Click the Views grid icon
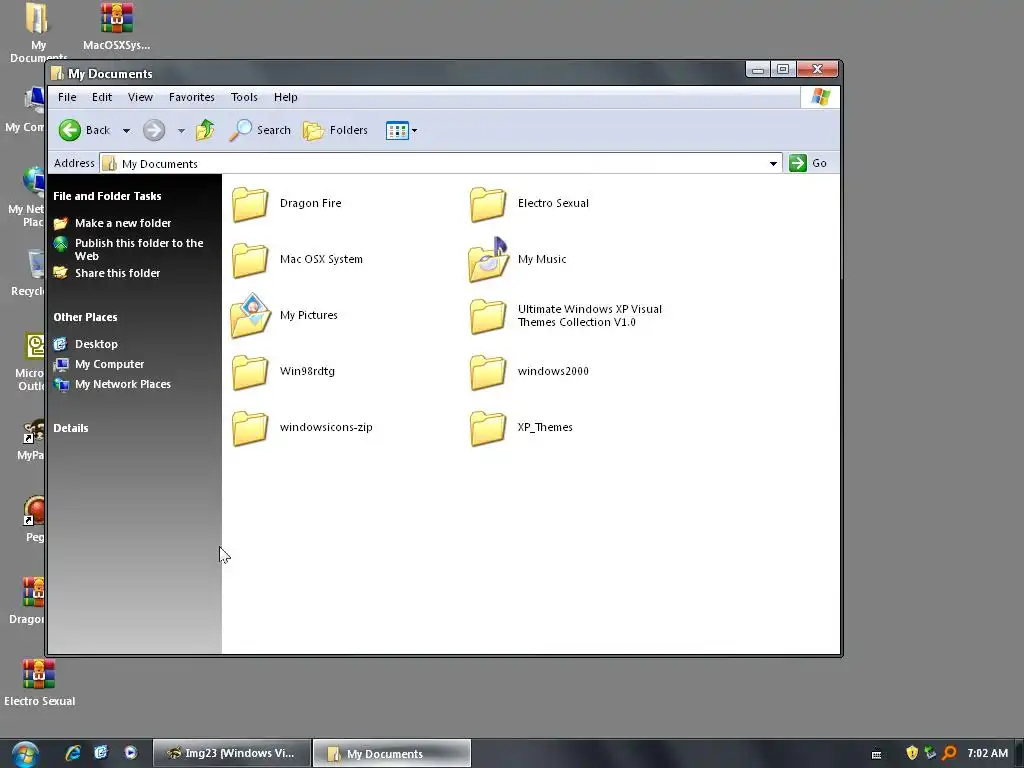Screen dimensions: 1024x768 (x=397, y=131)
